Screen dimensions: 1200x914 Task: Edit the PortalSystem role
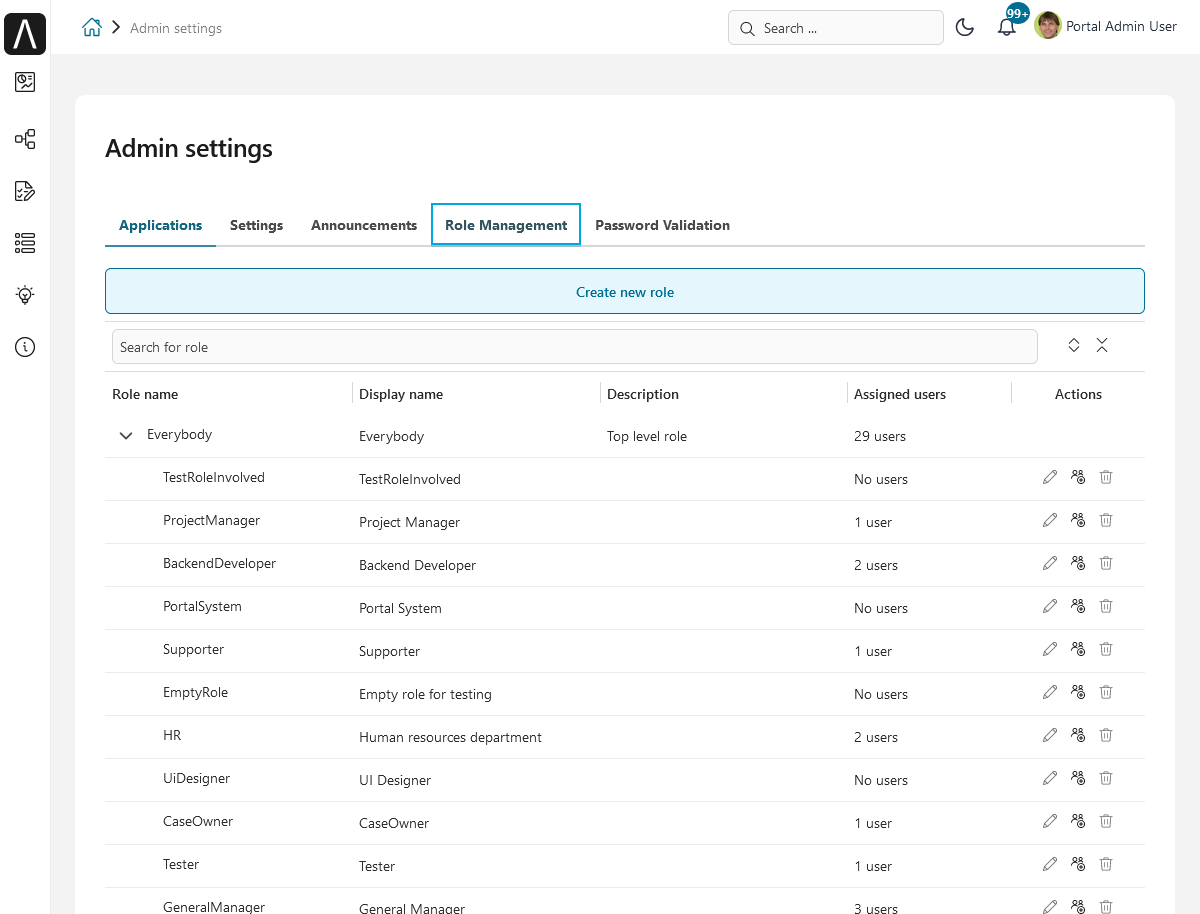coord(1050,606)
